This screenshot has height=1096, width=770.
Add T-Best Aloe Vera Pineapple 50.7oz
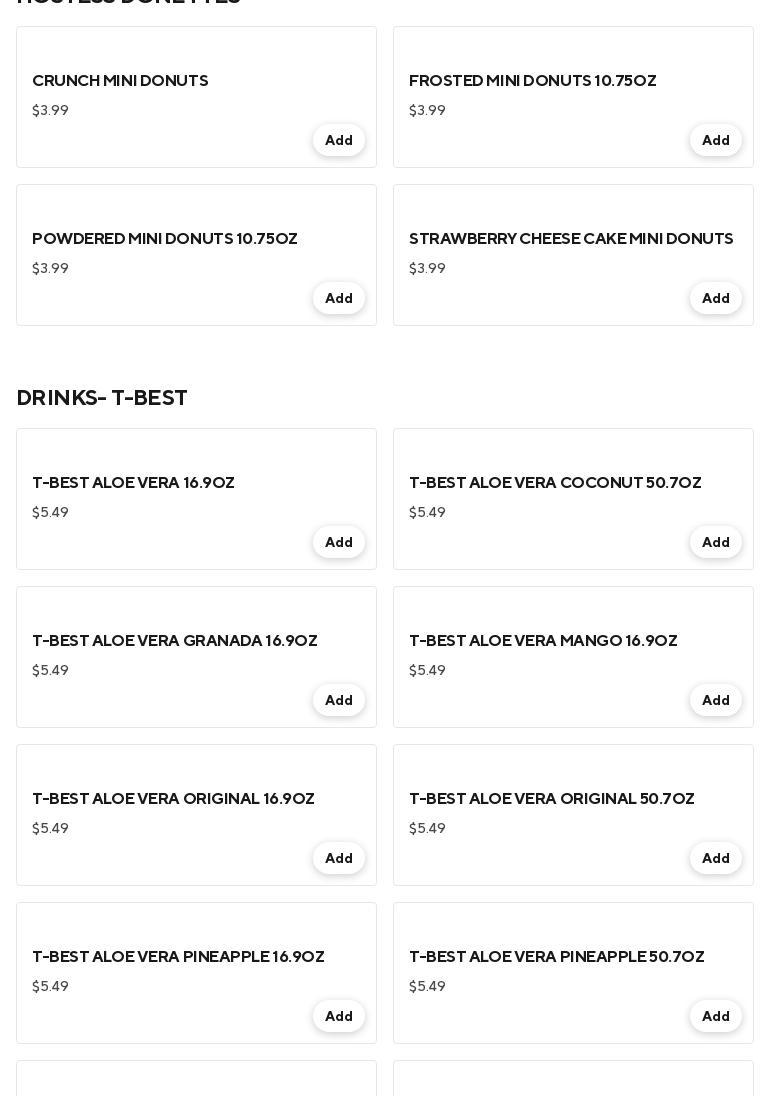(715, 1017)
